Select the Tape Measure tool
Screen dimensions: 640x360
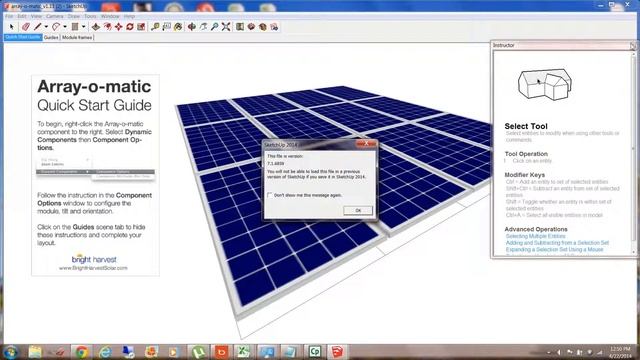coord(155,27)
